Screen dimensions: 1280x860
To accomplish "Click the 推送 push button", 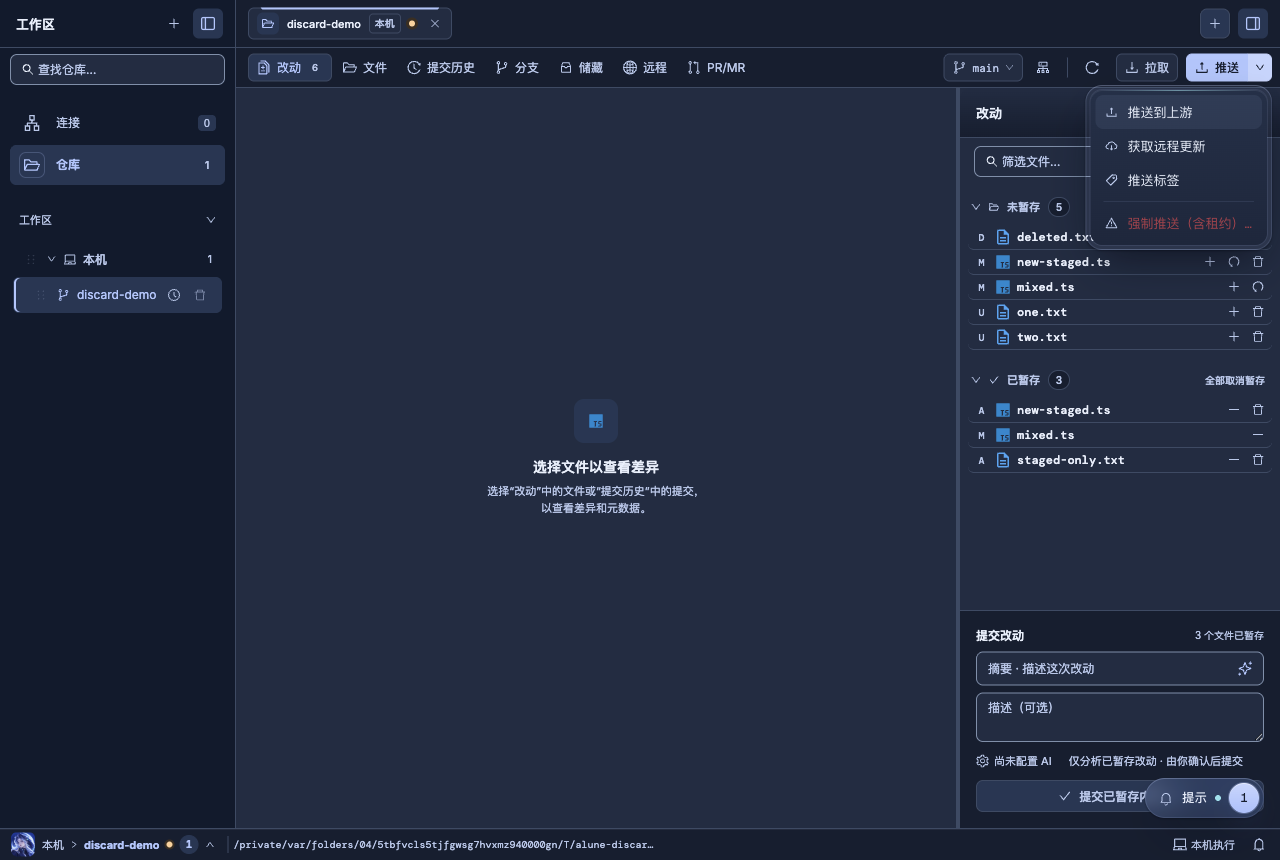I will click(x=1217, y=67).
